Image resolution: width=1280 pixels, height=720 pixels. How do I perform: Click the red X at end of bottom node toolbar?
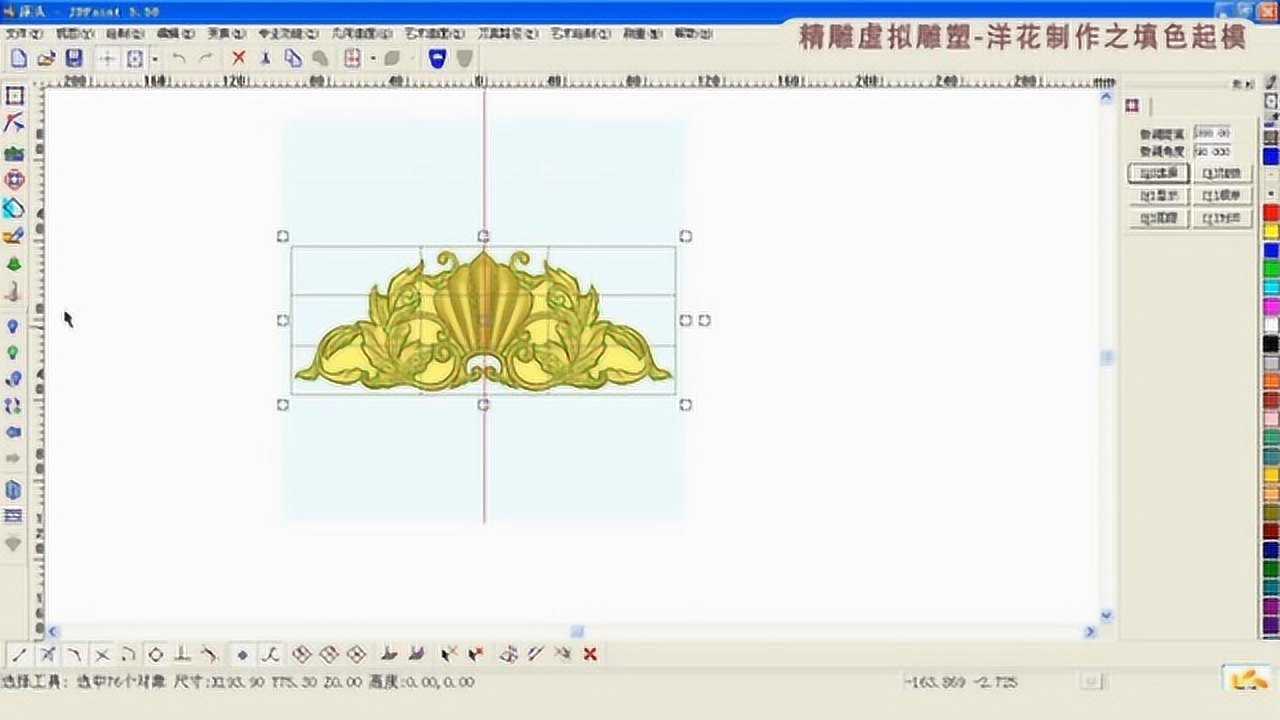590,653
